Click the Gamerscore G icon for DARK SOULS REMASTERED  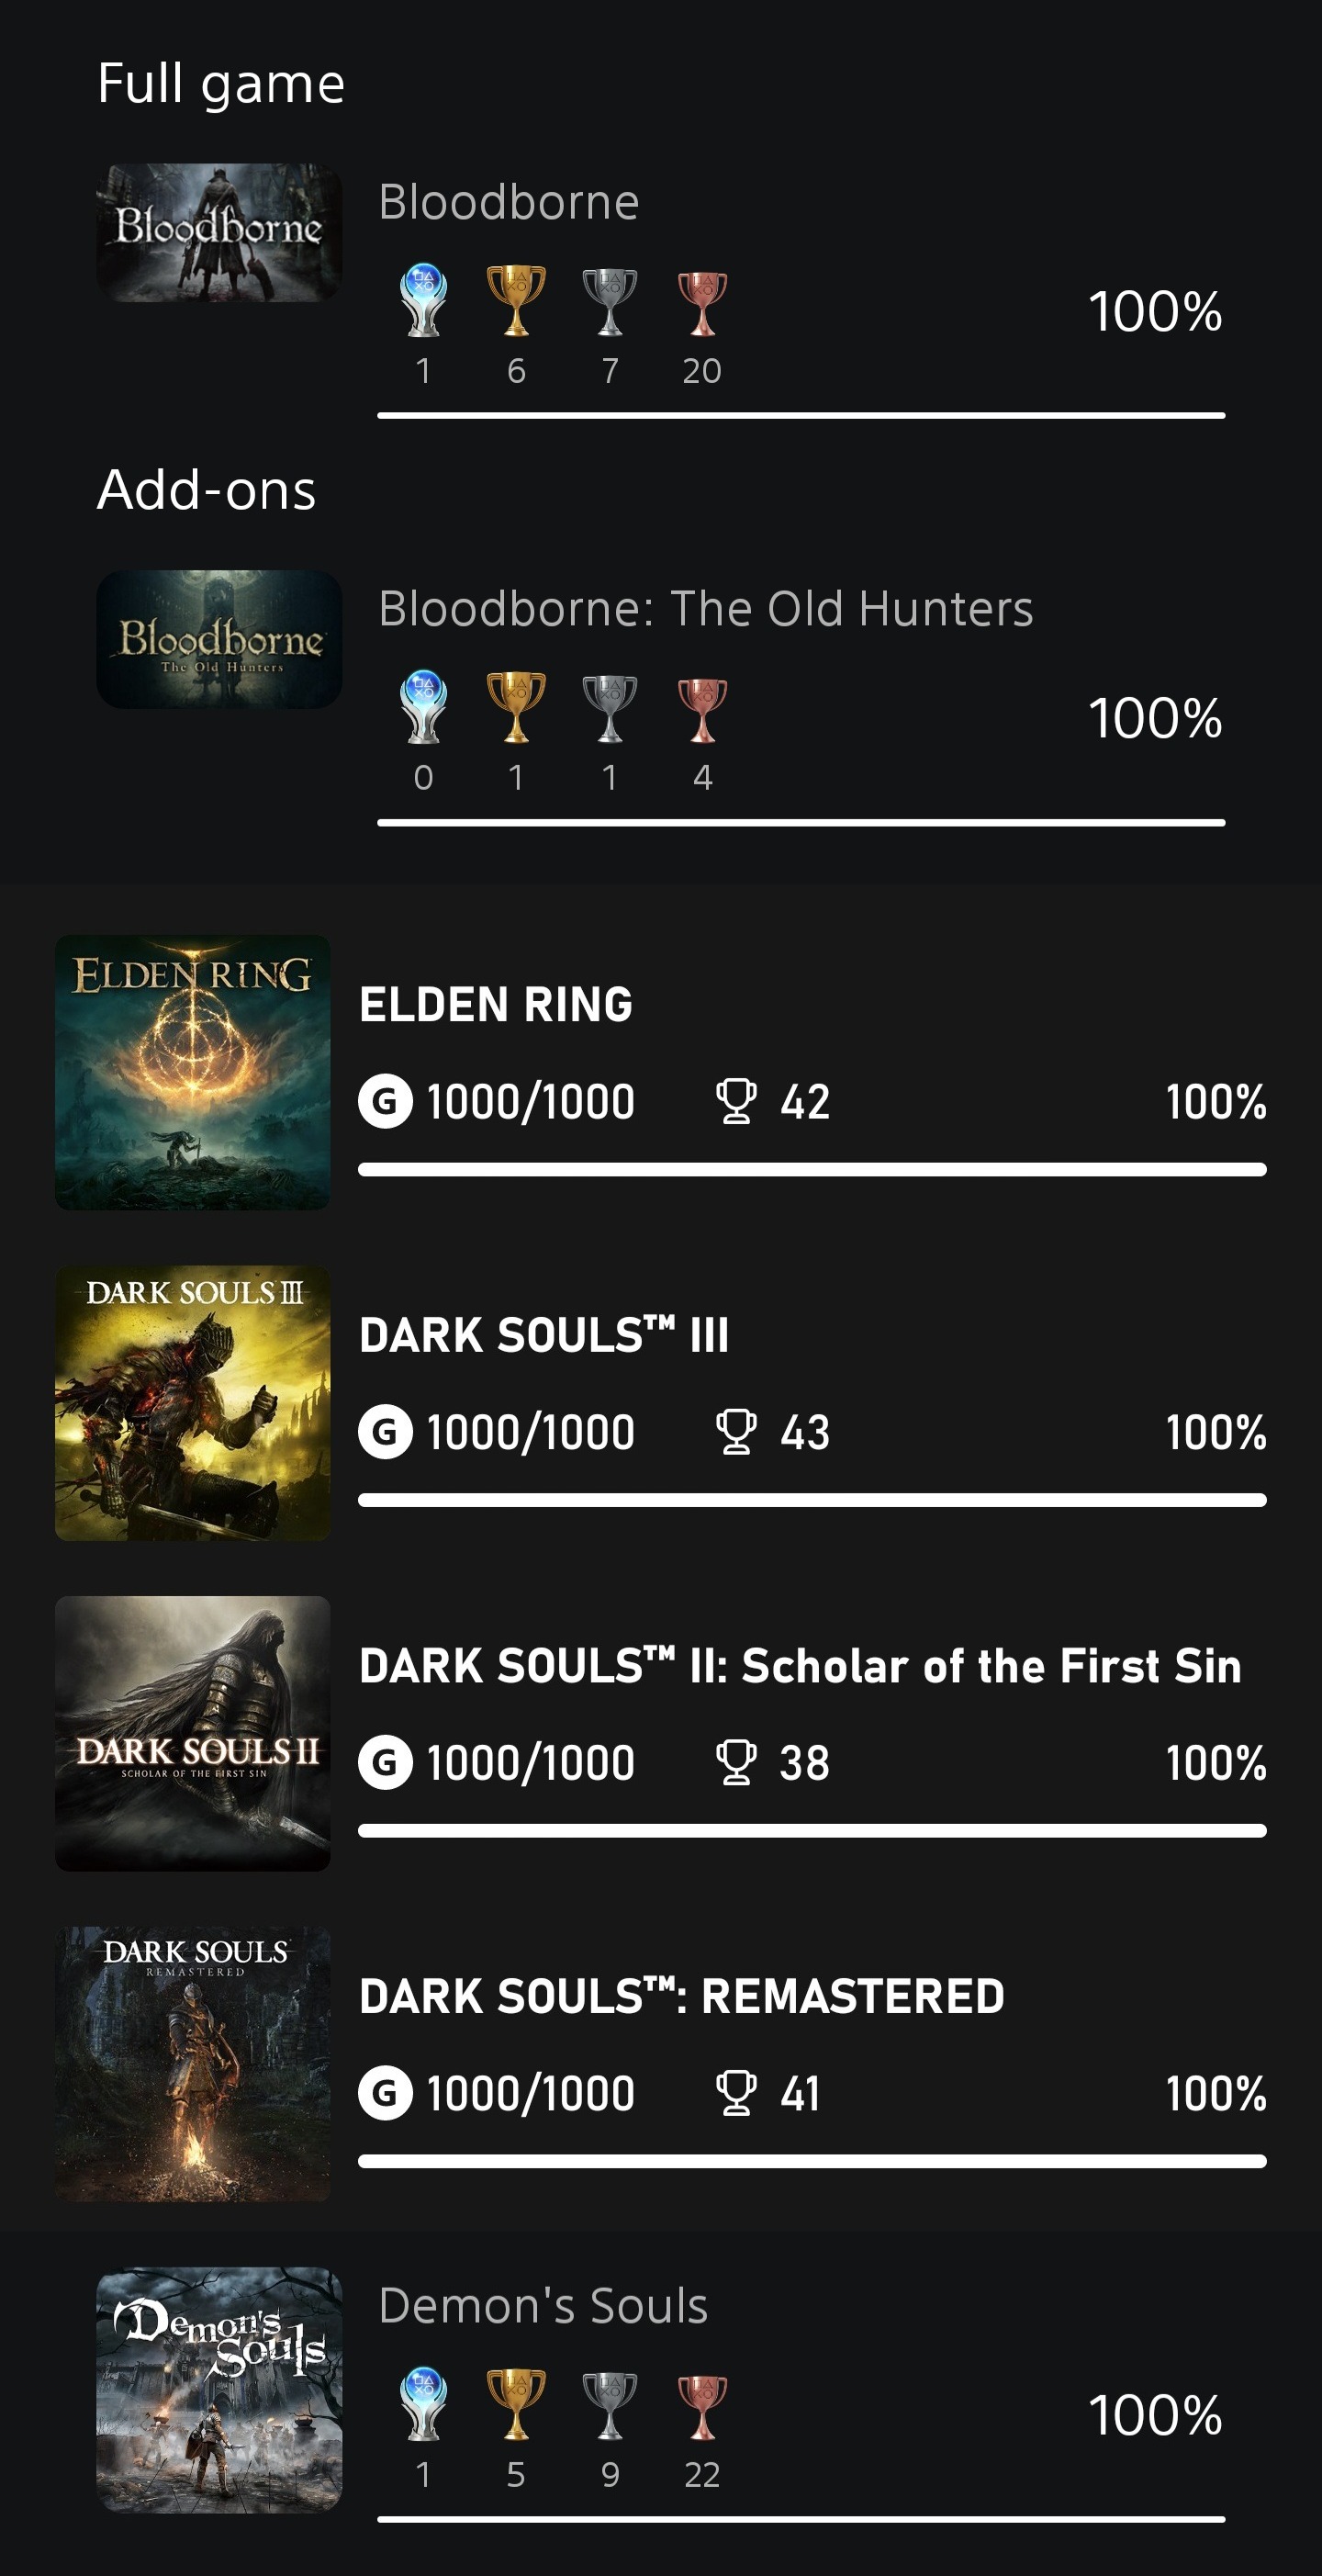click(x=385, y=2093)
